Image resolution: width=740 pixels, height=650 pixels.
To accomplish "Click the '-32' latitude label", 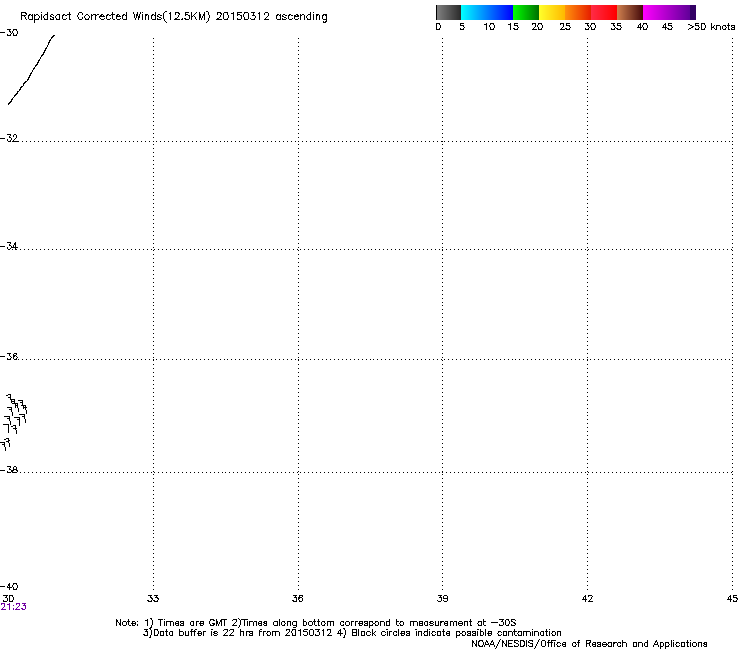I will click(9, 138).
